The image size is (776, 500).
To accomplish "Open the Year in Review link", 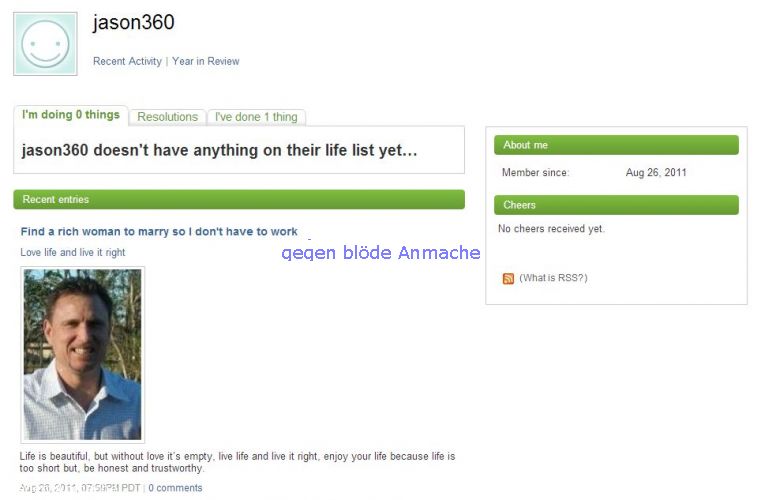I will 206,61.
